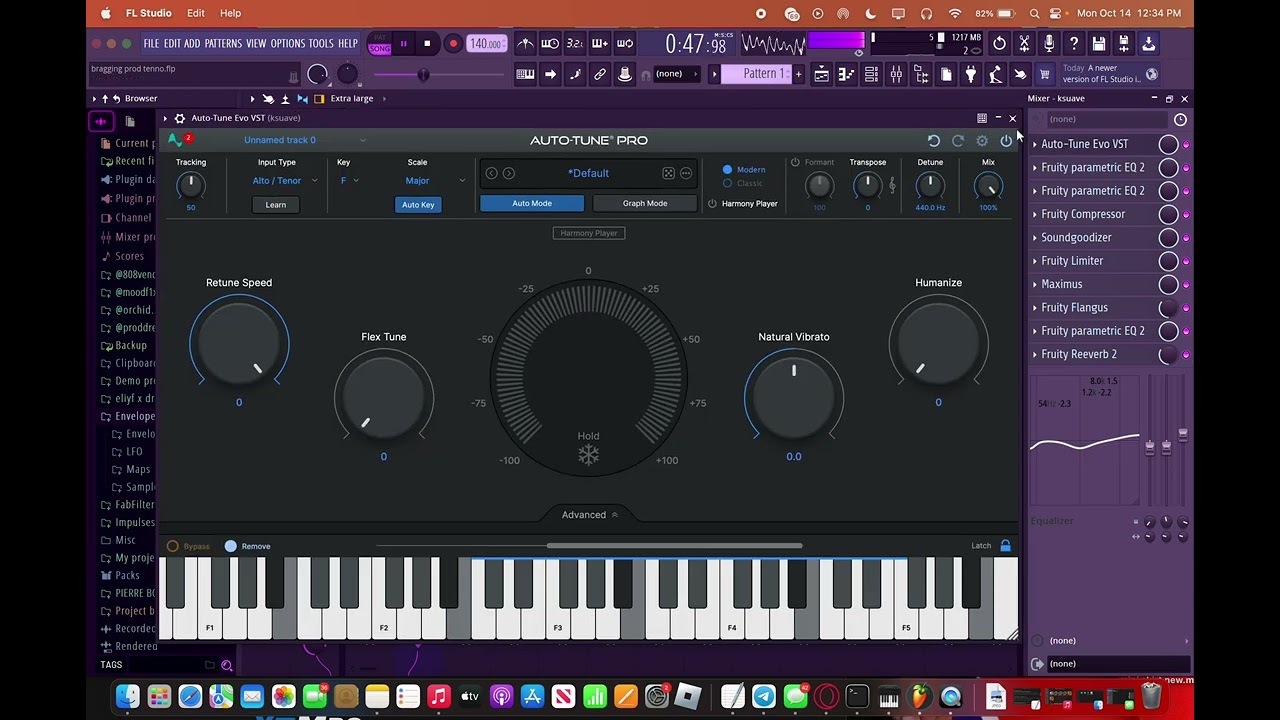
Task: Click the plugin wrapper settings gear
Action: [180, 118]
